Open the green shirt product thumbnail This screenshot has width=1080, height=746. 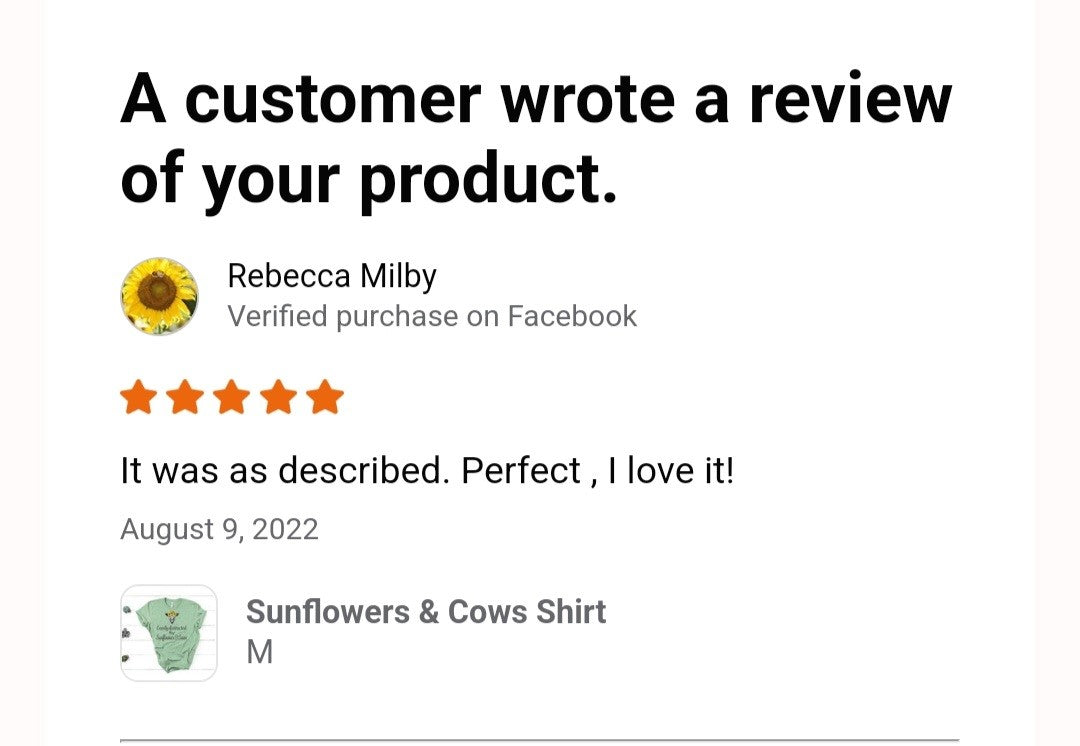click(169, 633)
